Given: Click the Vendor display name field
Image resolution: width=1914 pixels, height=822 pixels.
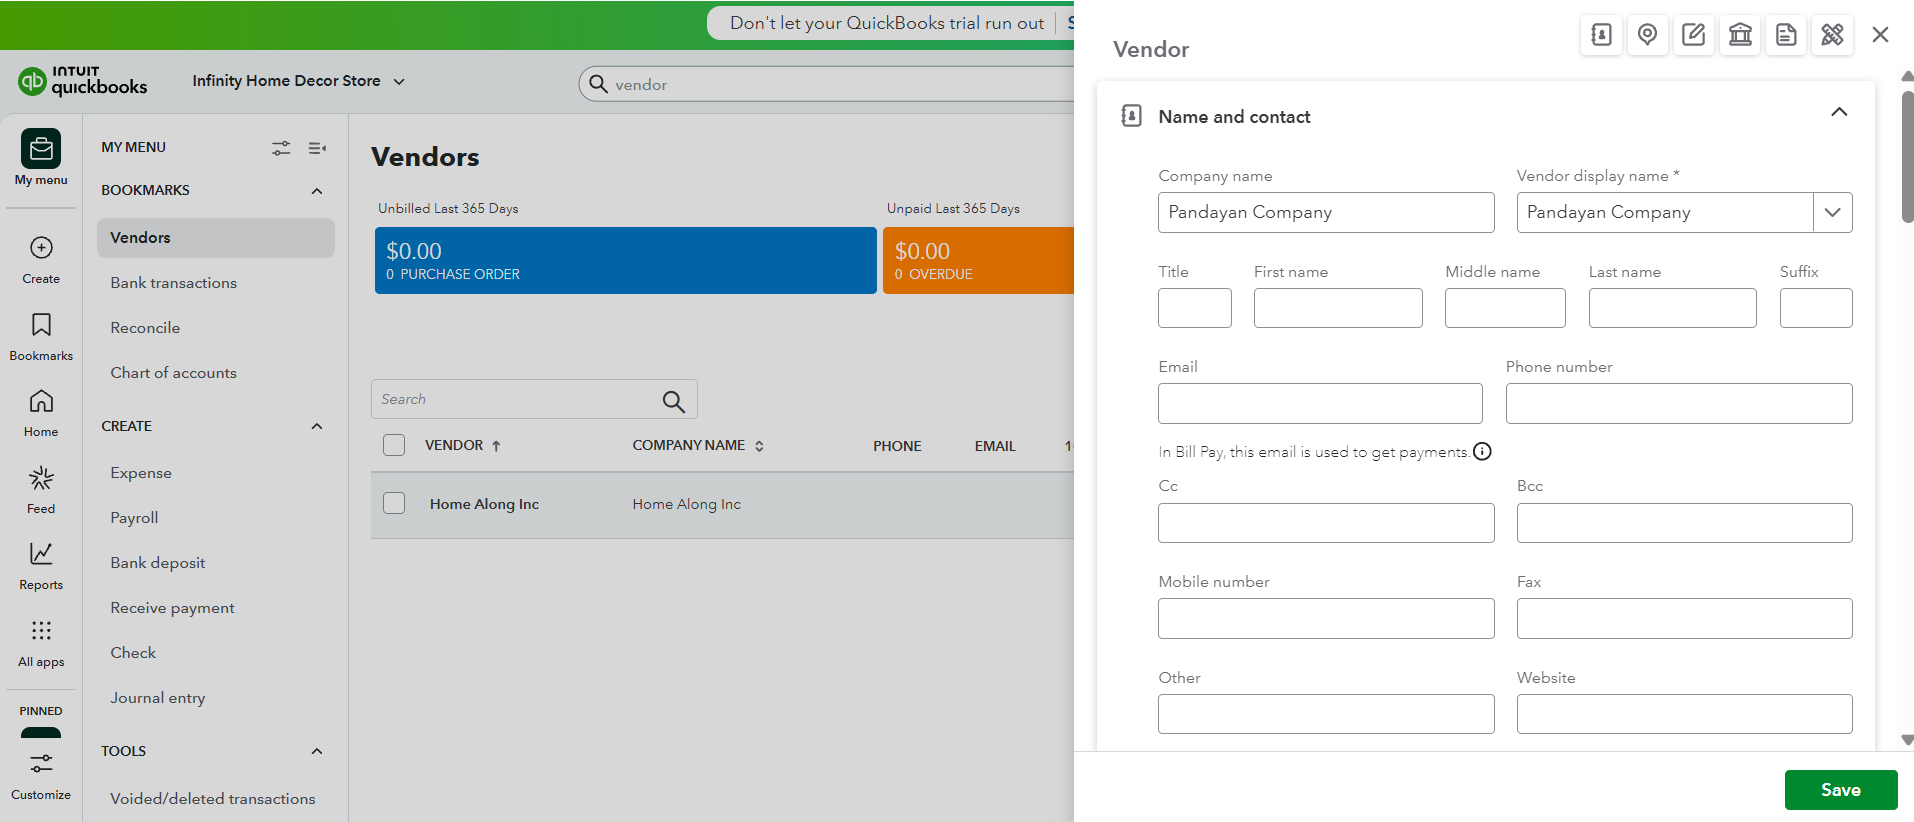Looking at the screenshot, I should point(1665,212).
